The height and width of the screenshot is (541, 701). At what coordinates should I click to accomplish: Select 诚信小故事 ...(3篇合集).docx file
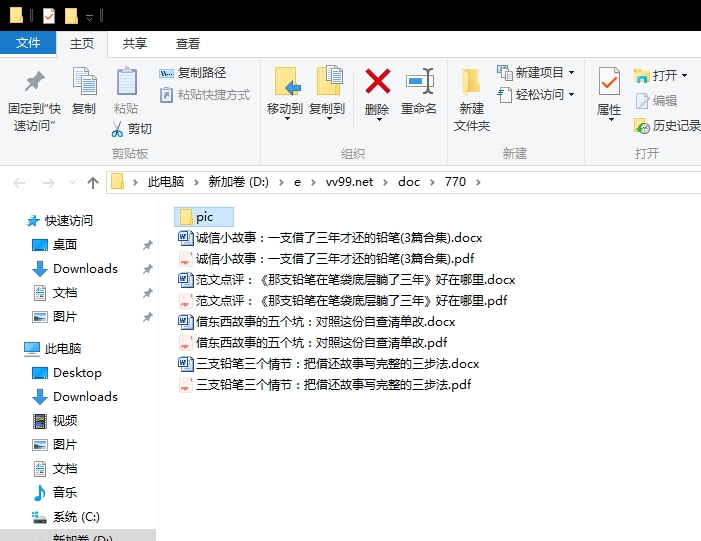[330, 238]
